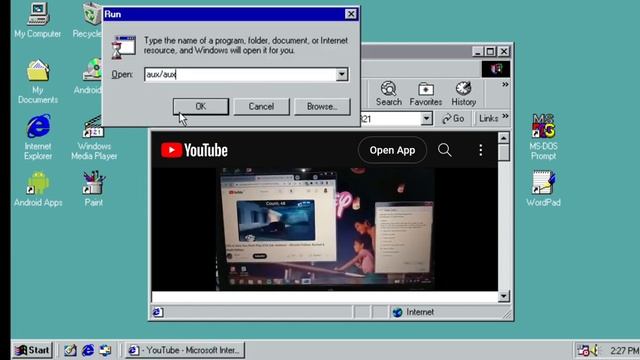The image size is (640, 360).
Task: Open the YouTube three-dot menu
Action: coord(480,150)
